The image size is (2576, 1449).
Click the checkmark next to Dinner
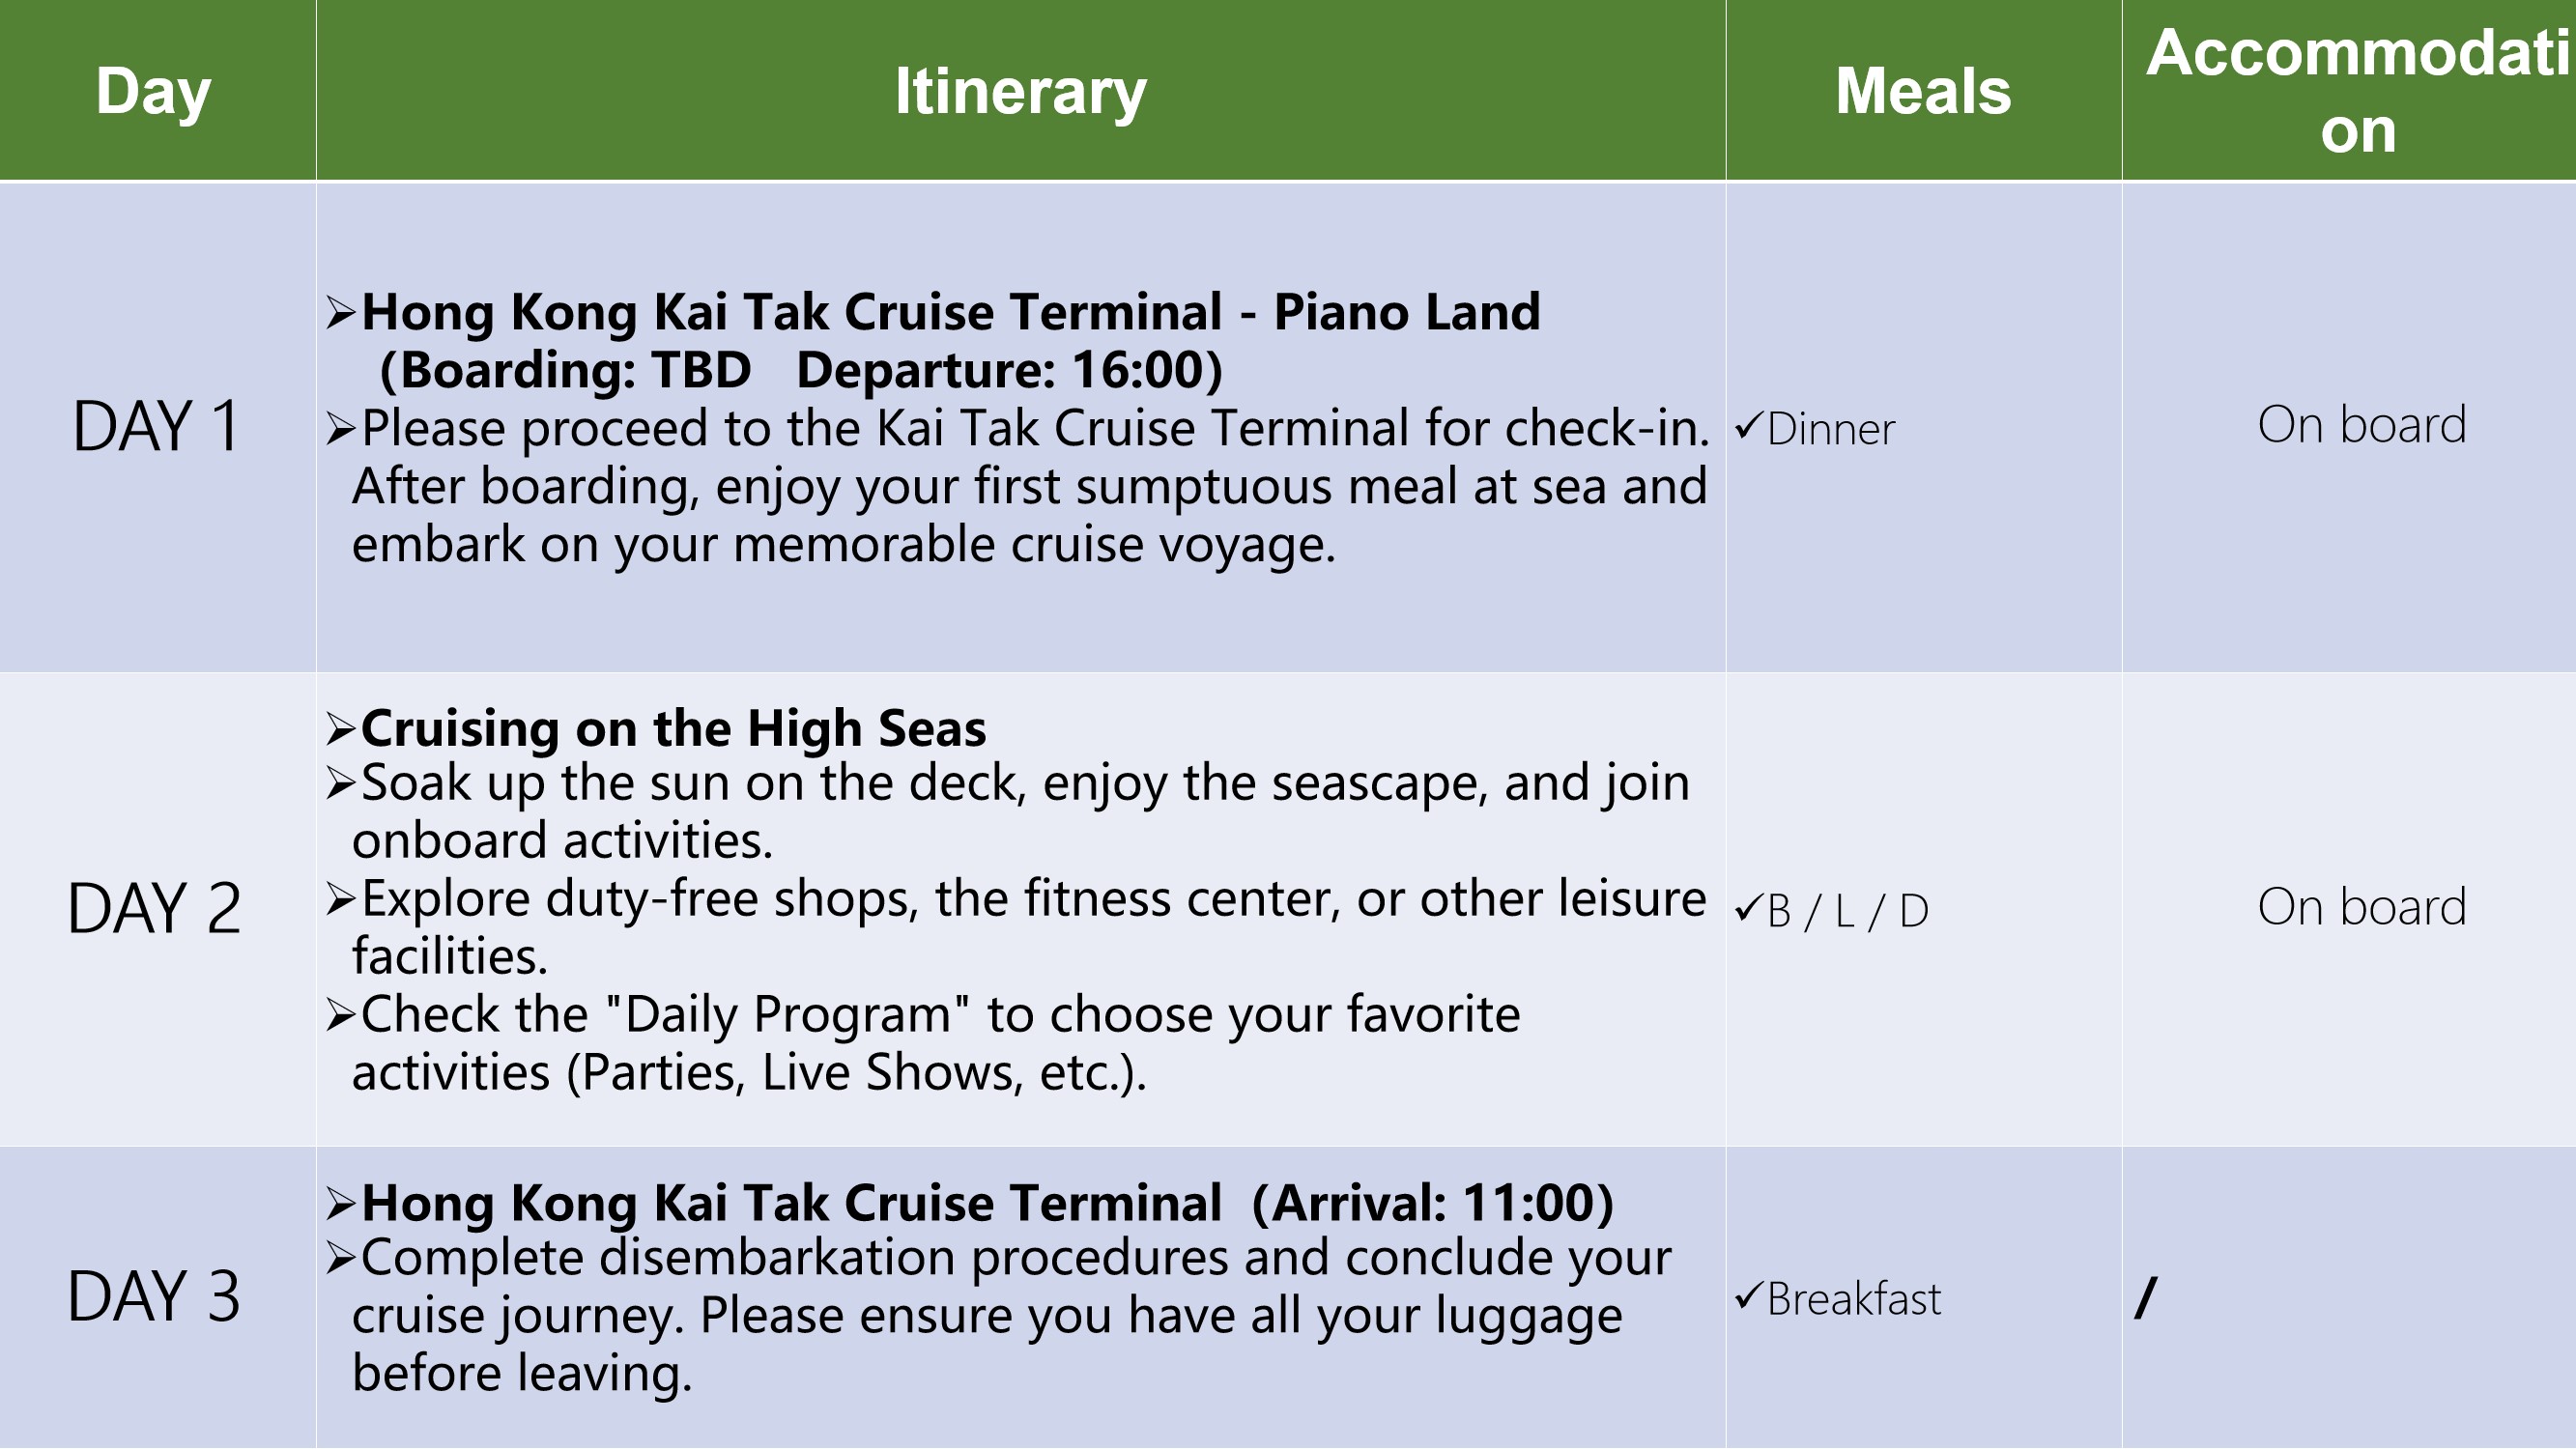pyautogui.click(x=1748, y=428)
